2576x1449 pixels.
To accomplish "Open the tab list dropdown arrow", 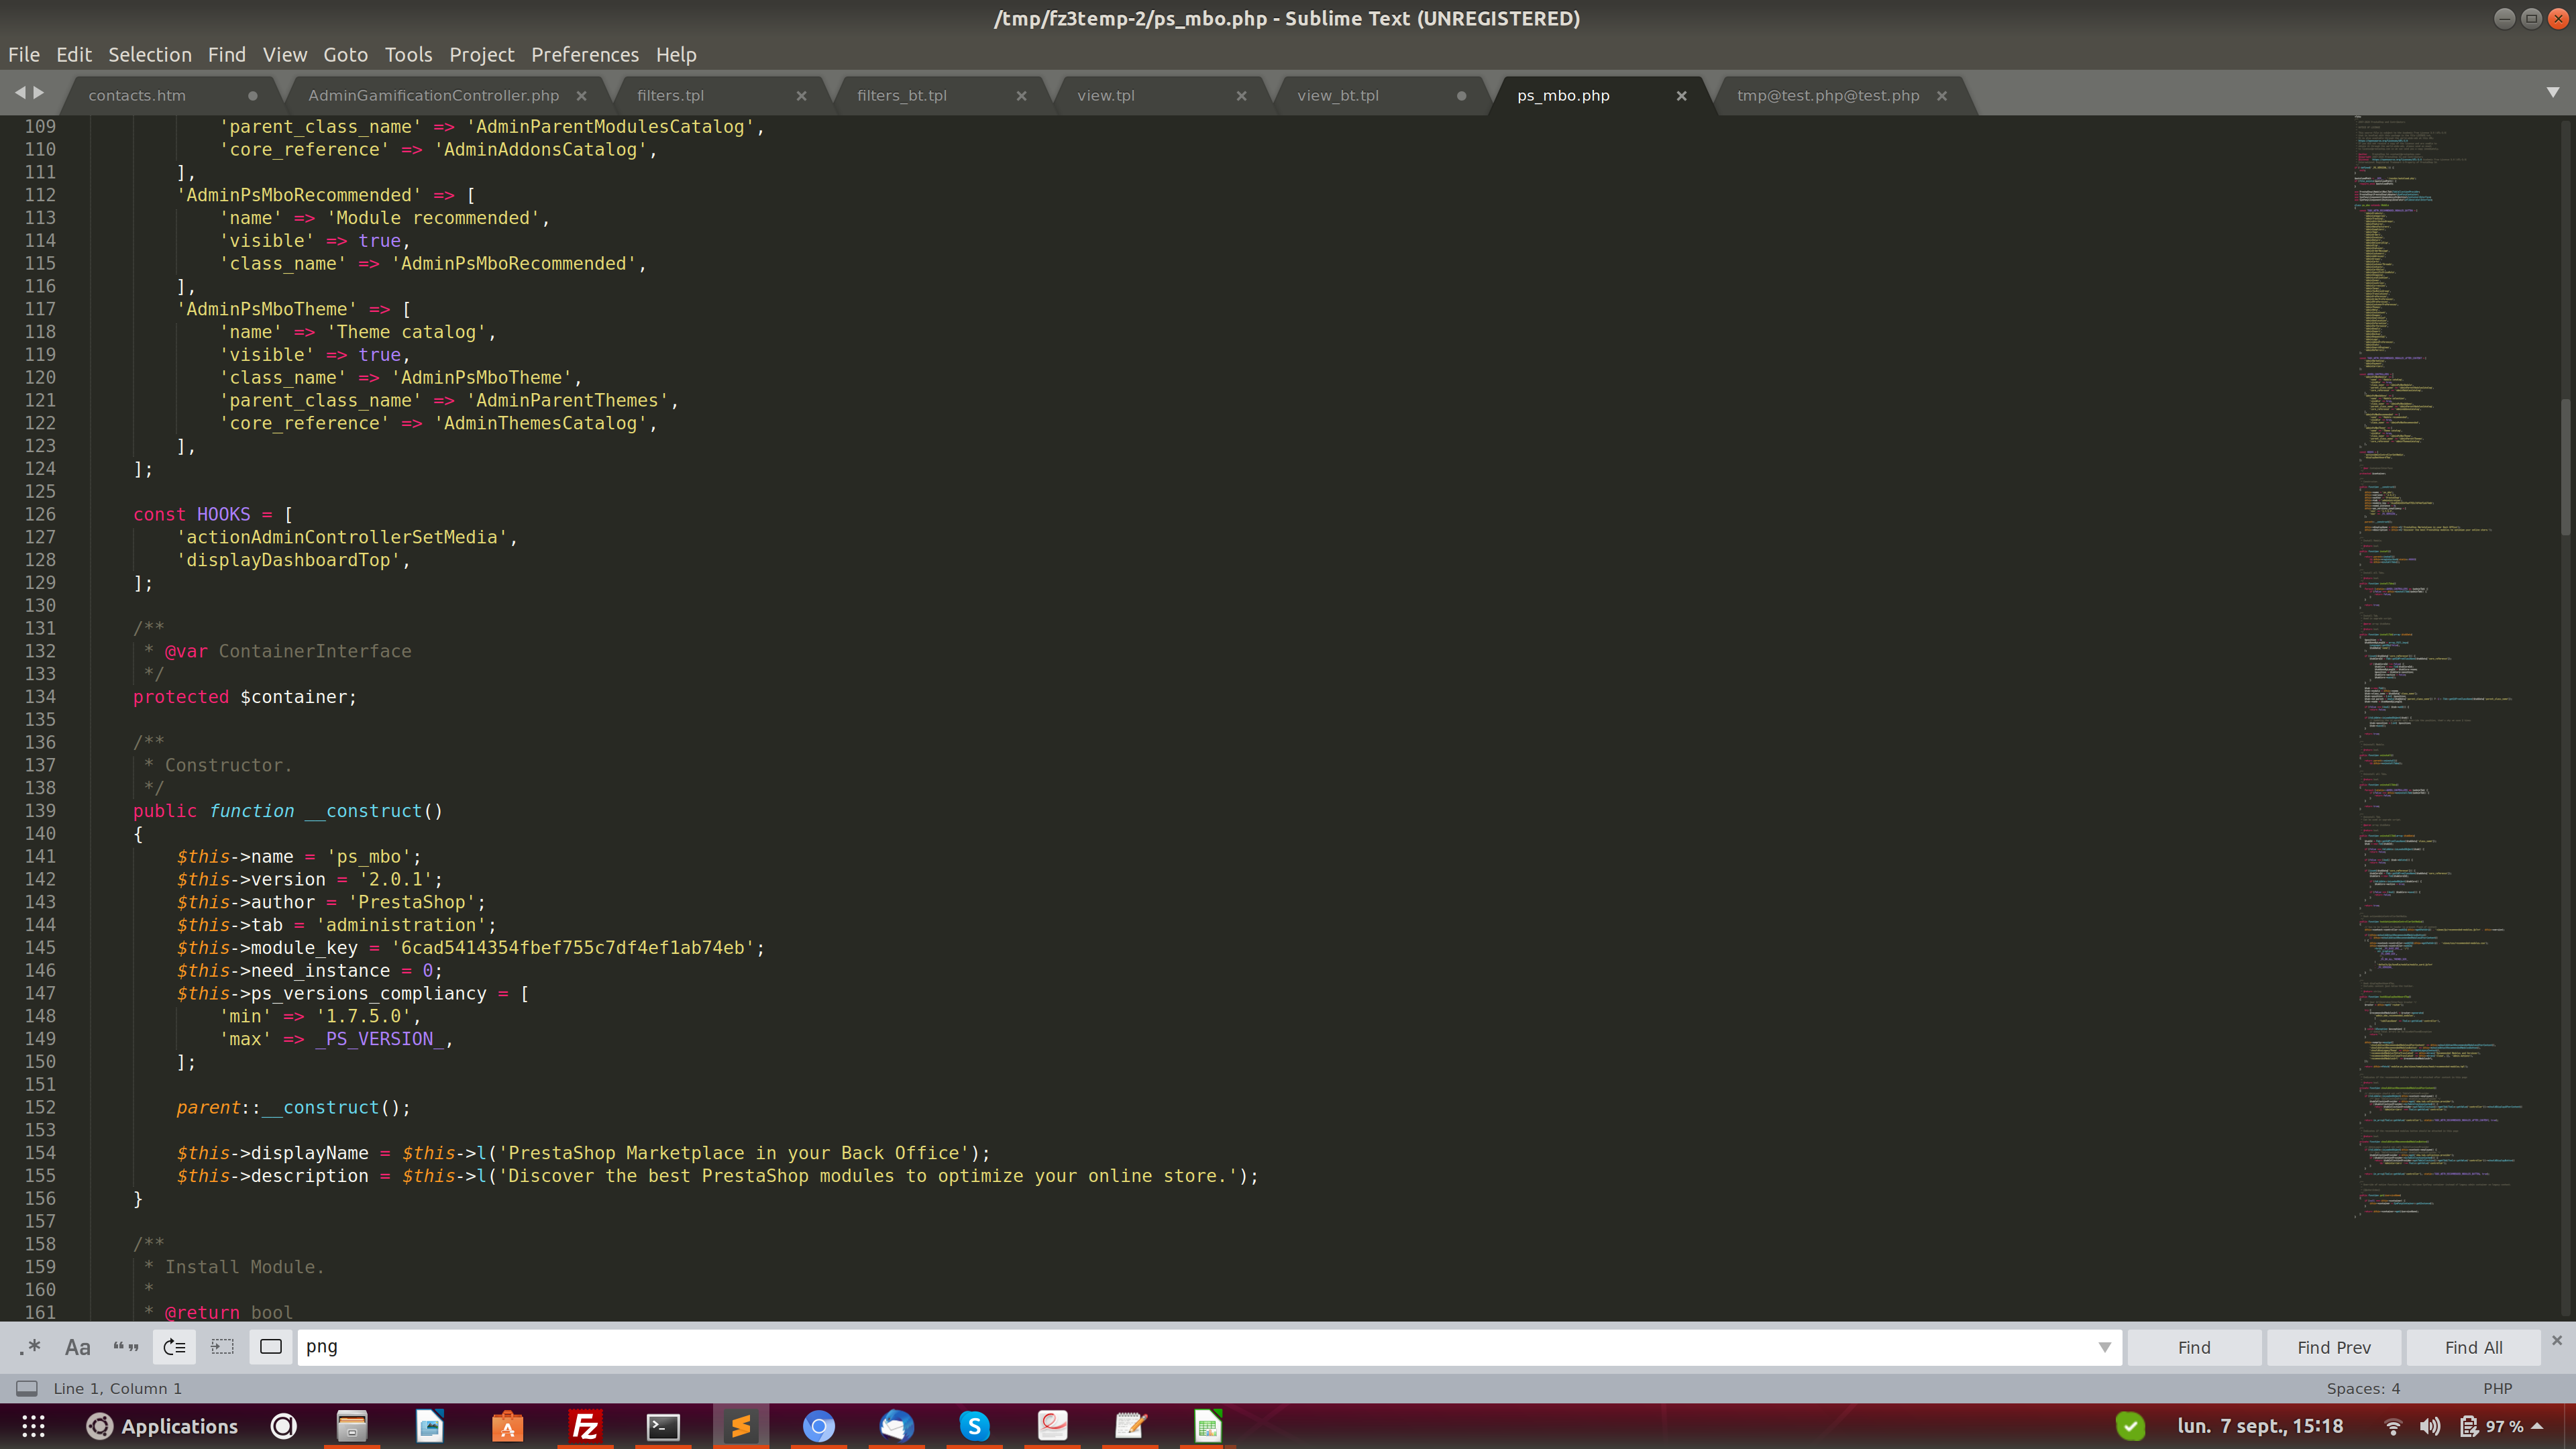I will (2552, 92).
